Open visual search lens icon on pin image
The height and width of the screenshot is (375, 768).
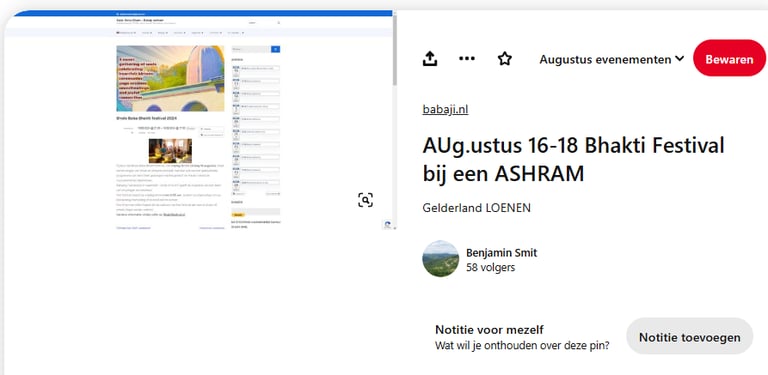(365, 200)
